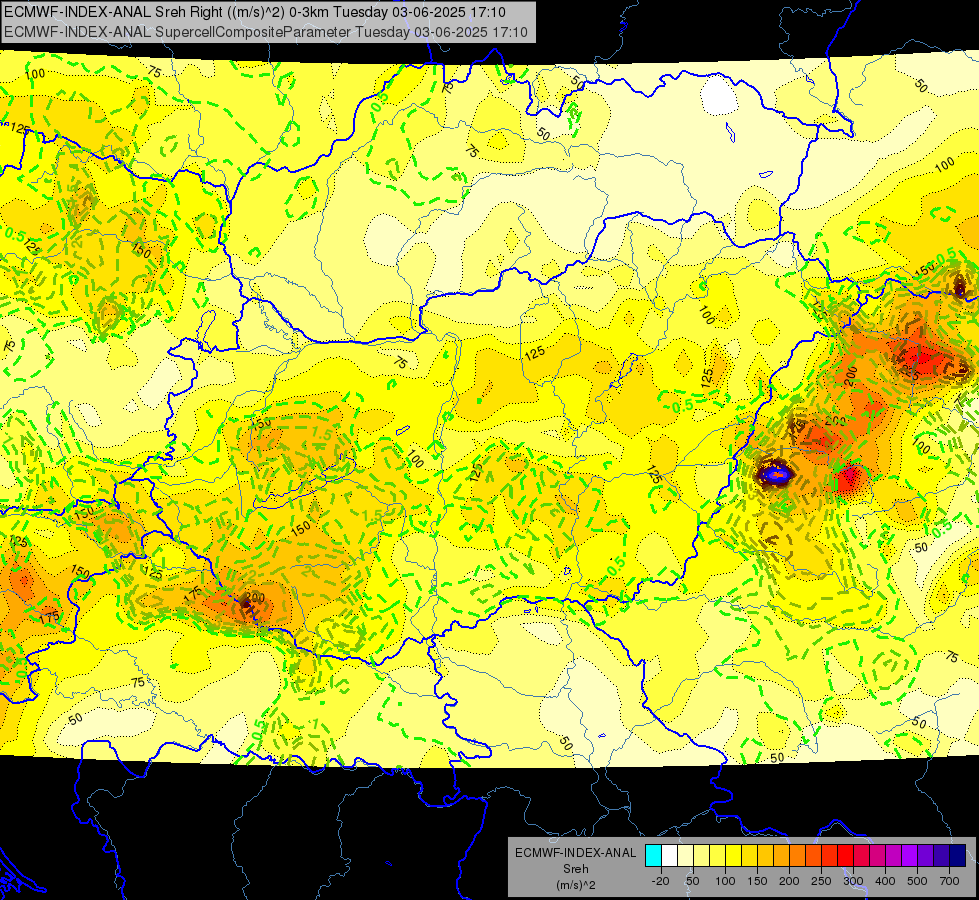Click the -20 value under the legend bar
Screen dimensions: 979x900
click(x=661, y=881)
